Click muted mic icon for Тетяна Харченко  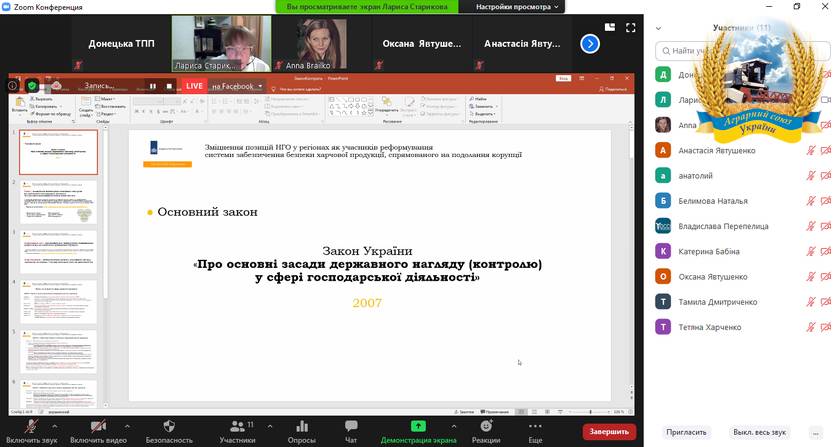coord(811,327)
